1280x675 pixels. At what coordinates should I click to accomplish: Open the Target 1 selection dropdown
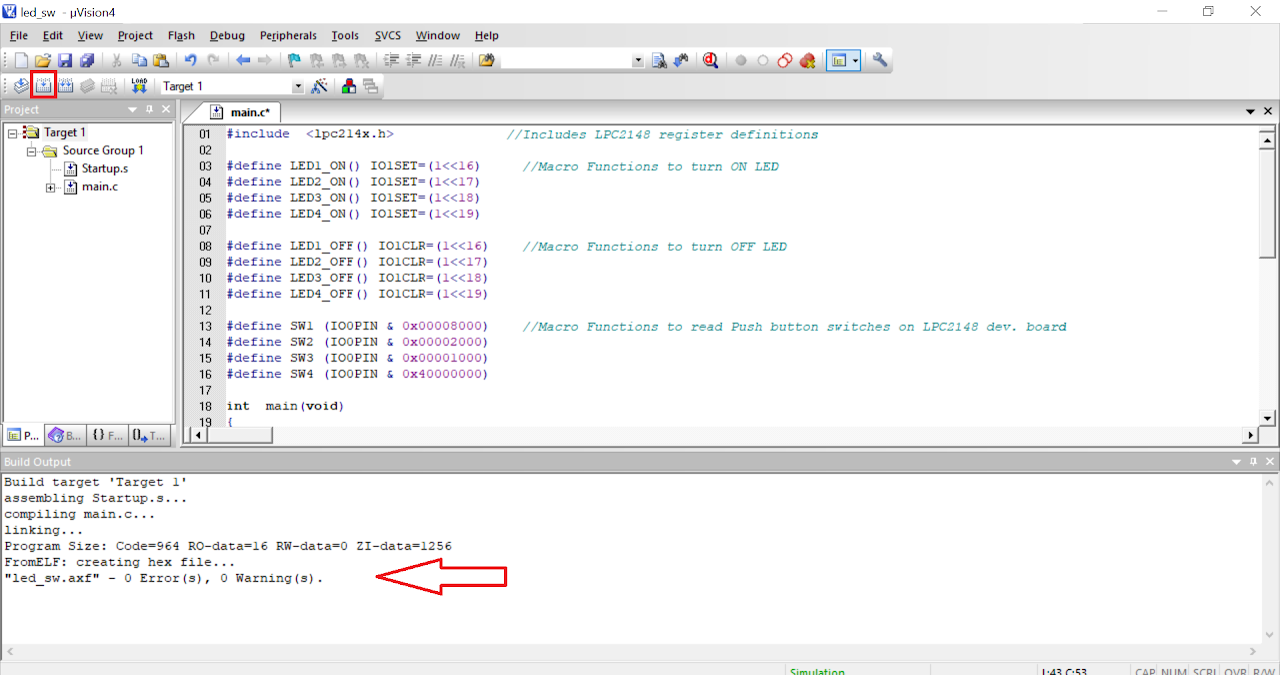pyautogui.click(x=297, y=87)
